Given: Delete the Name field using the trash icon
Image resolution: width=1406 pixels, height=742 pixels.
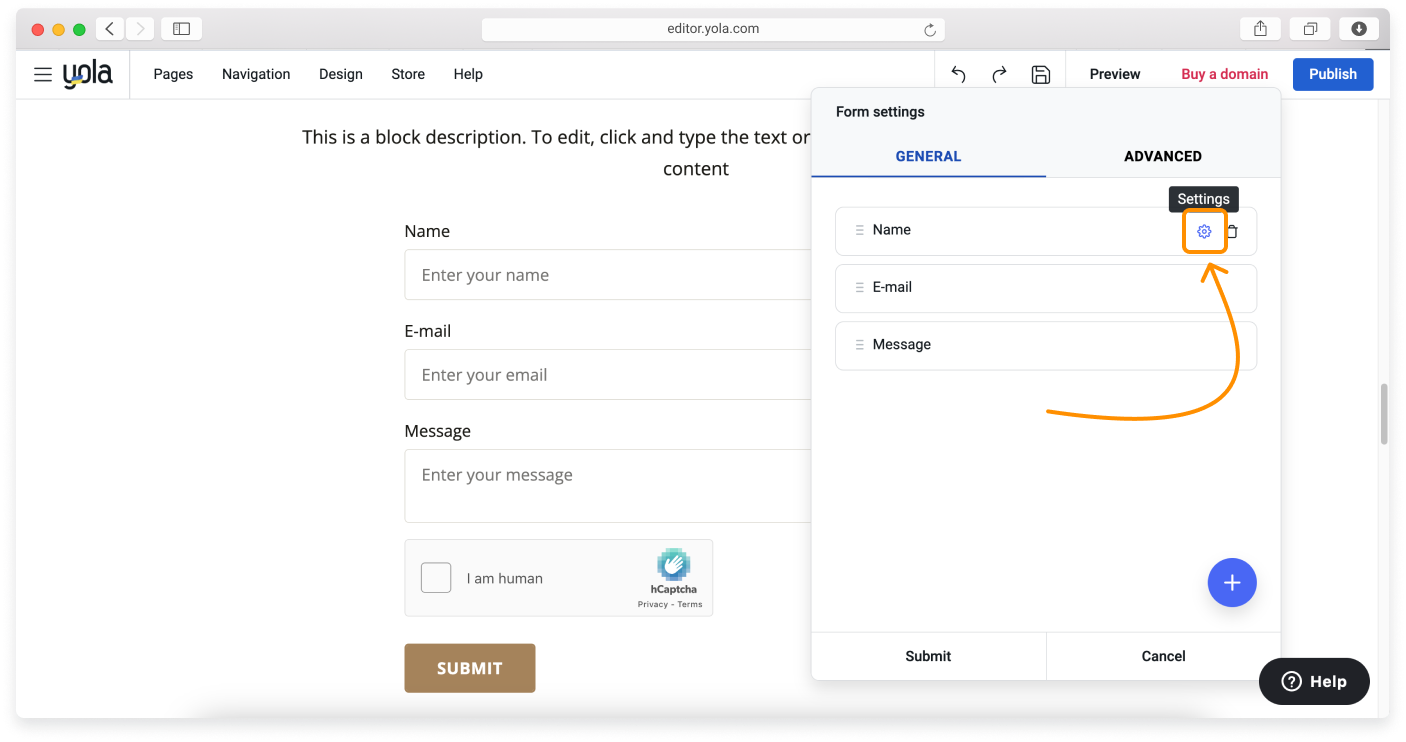Looking at the screenshot, I should point(1232,231).
